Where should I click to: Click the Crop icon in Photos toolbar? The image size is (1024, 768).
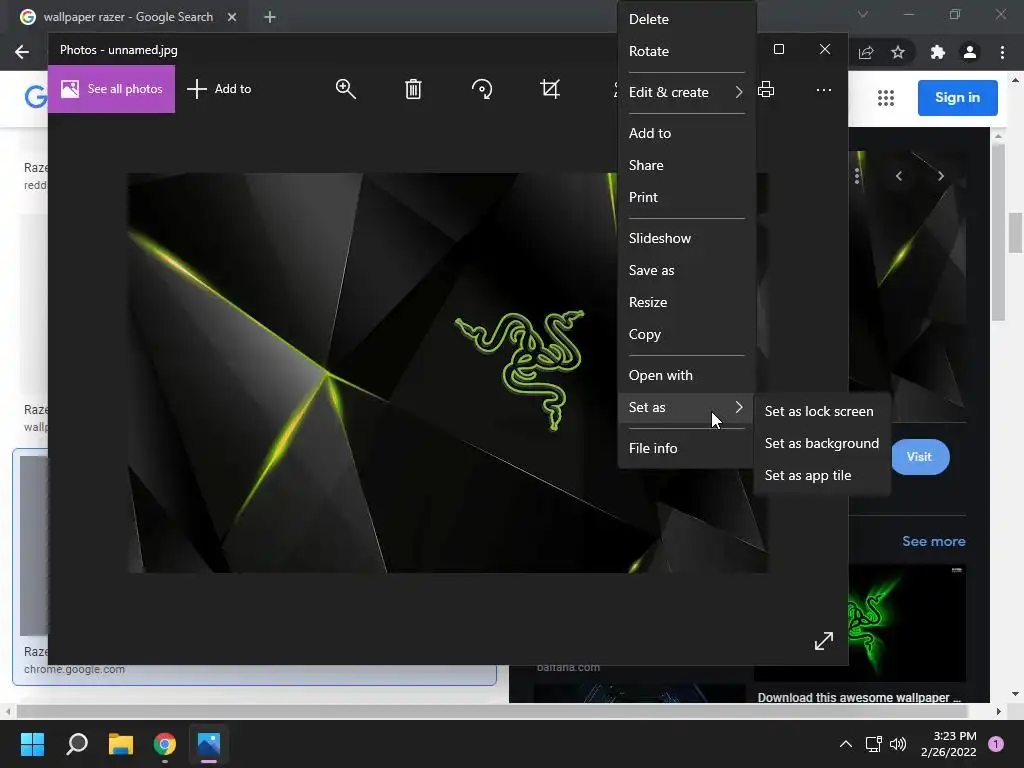(x=550, y=89)
